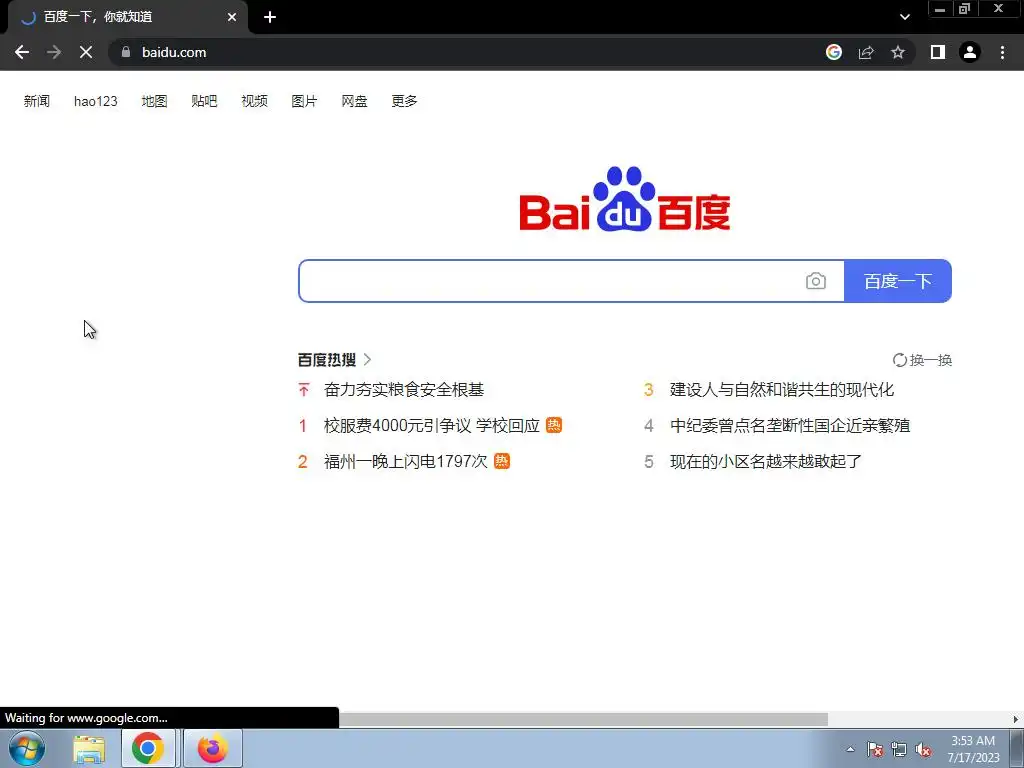
Task: Open headline 校服费4000元引争议 学校回应
Action: (432, 426)
